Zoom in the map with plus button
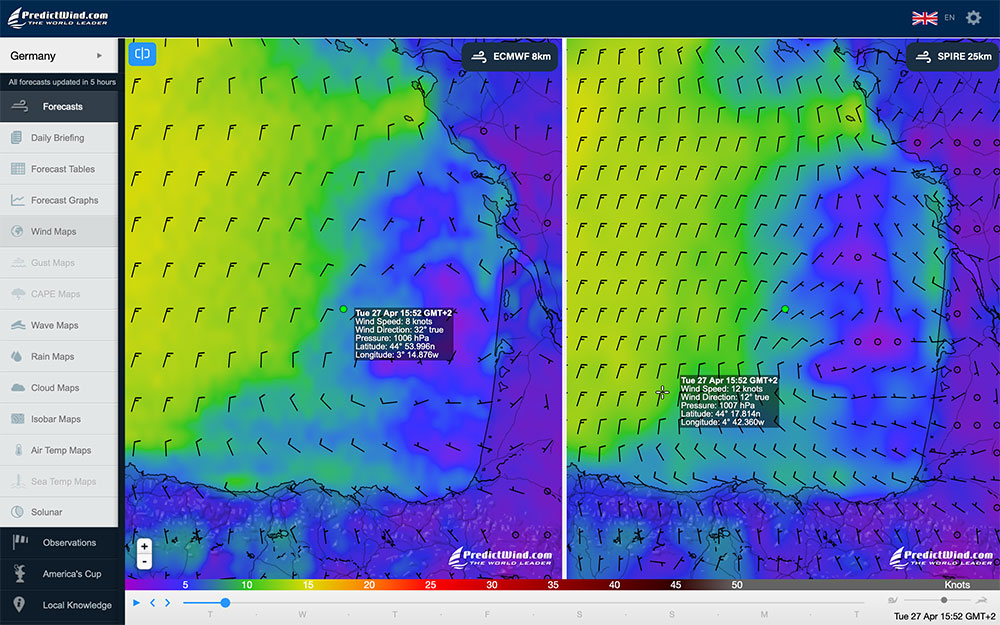Image resolution: width=1000 pixels, height=625 pixels. tap(145, 546)
